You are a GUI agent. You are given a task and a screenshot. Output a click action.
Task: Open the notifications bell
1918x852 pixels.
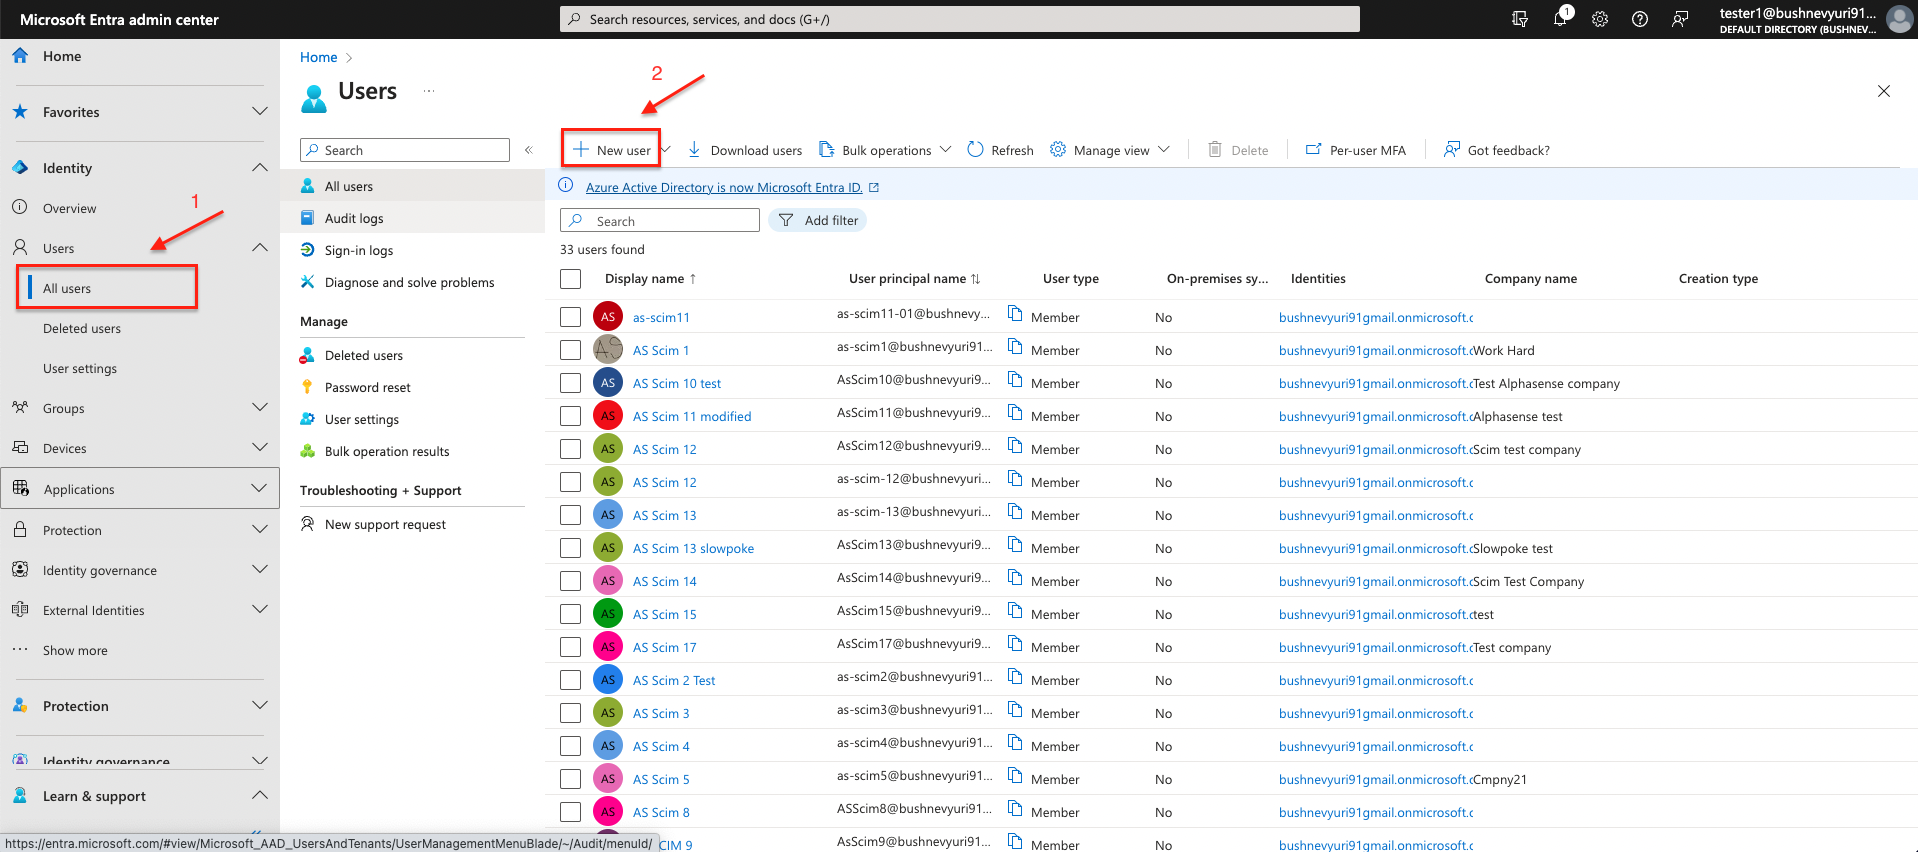tap(1560, 19)
